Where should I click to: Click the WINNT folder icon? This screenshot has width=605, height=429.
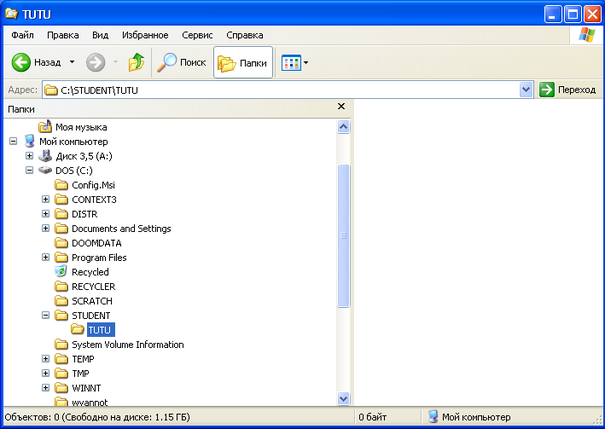click(61, 388)
